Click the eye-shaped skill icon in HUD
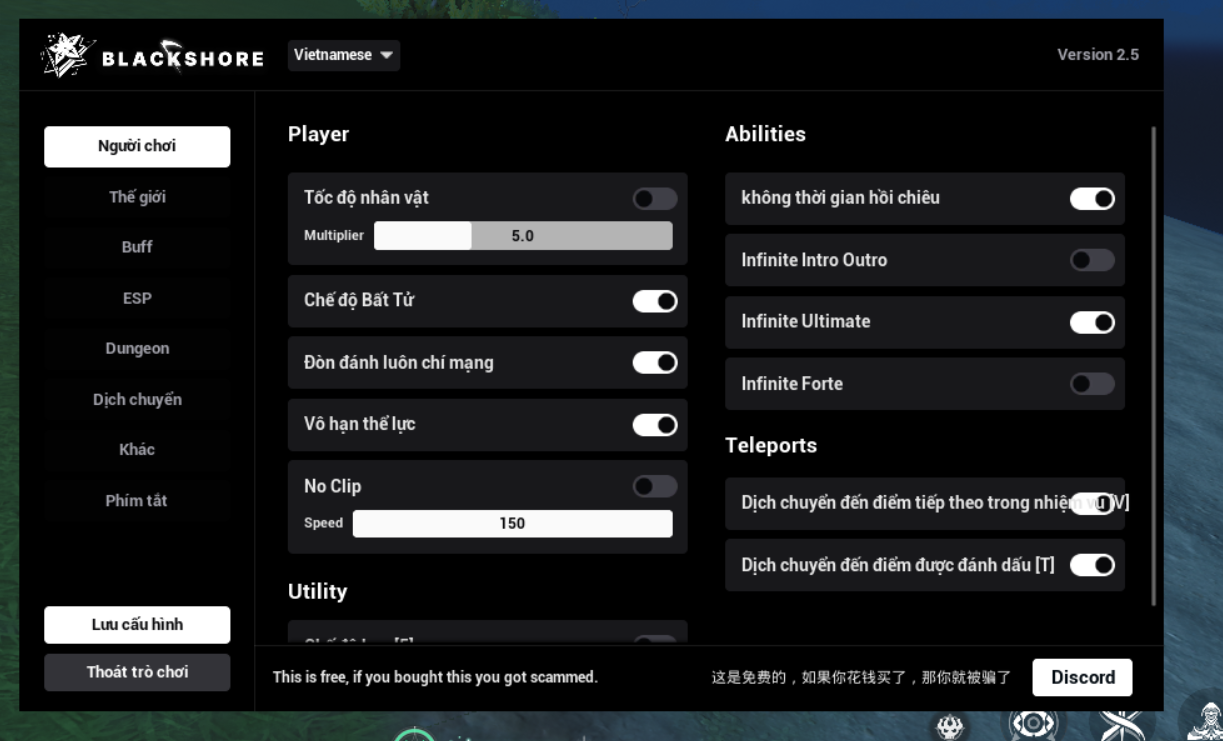The height and width of the screenshot is (741, 1223). click(1033, 724)
